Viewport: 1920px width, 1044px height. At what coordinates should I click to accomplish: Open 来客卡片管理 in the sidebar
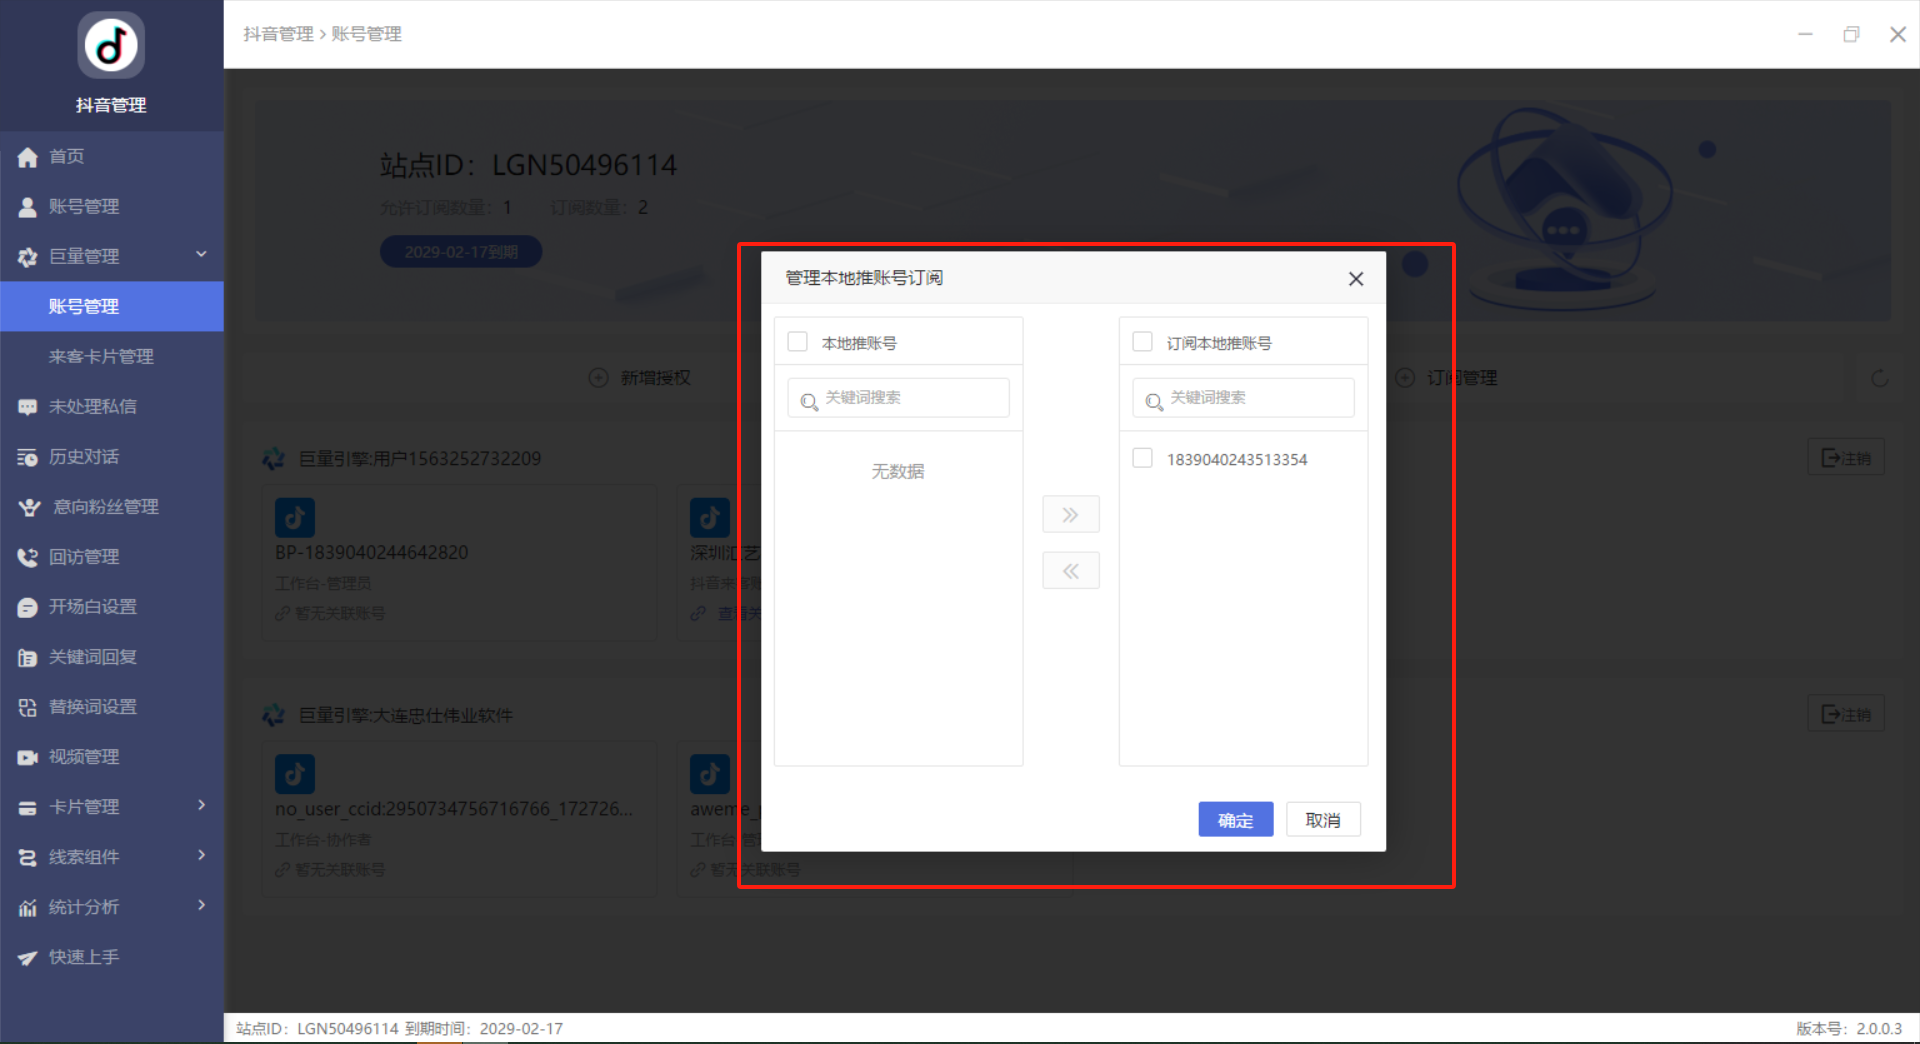click(101, 357)
